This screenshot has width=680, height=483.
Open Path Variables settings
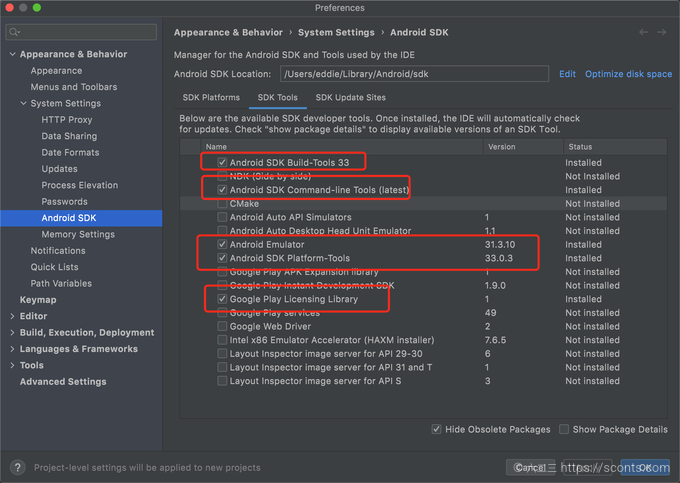click(61, 284)
